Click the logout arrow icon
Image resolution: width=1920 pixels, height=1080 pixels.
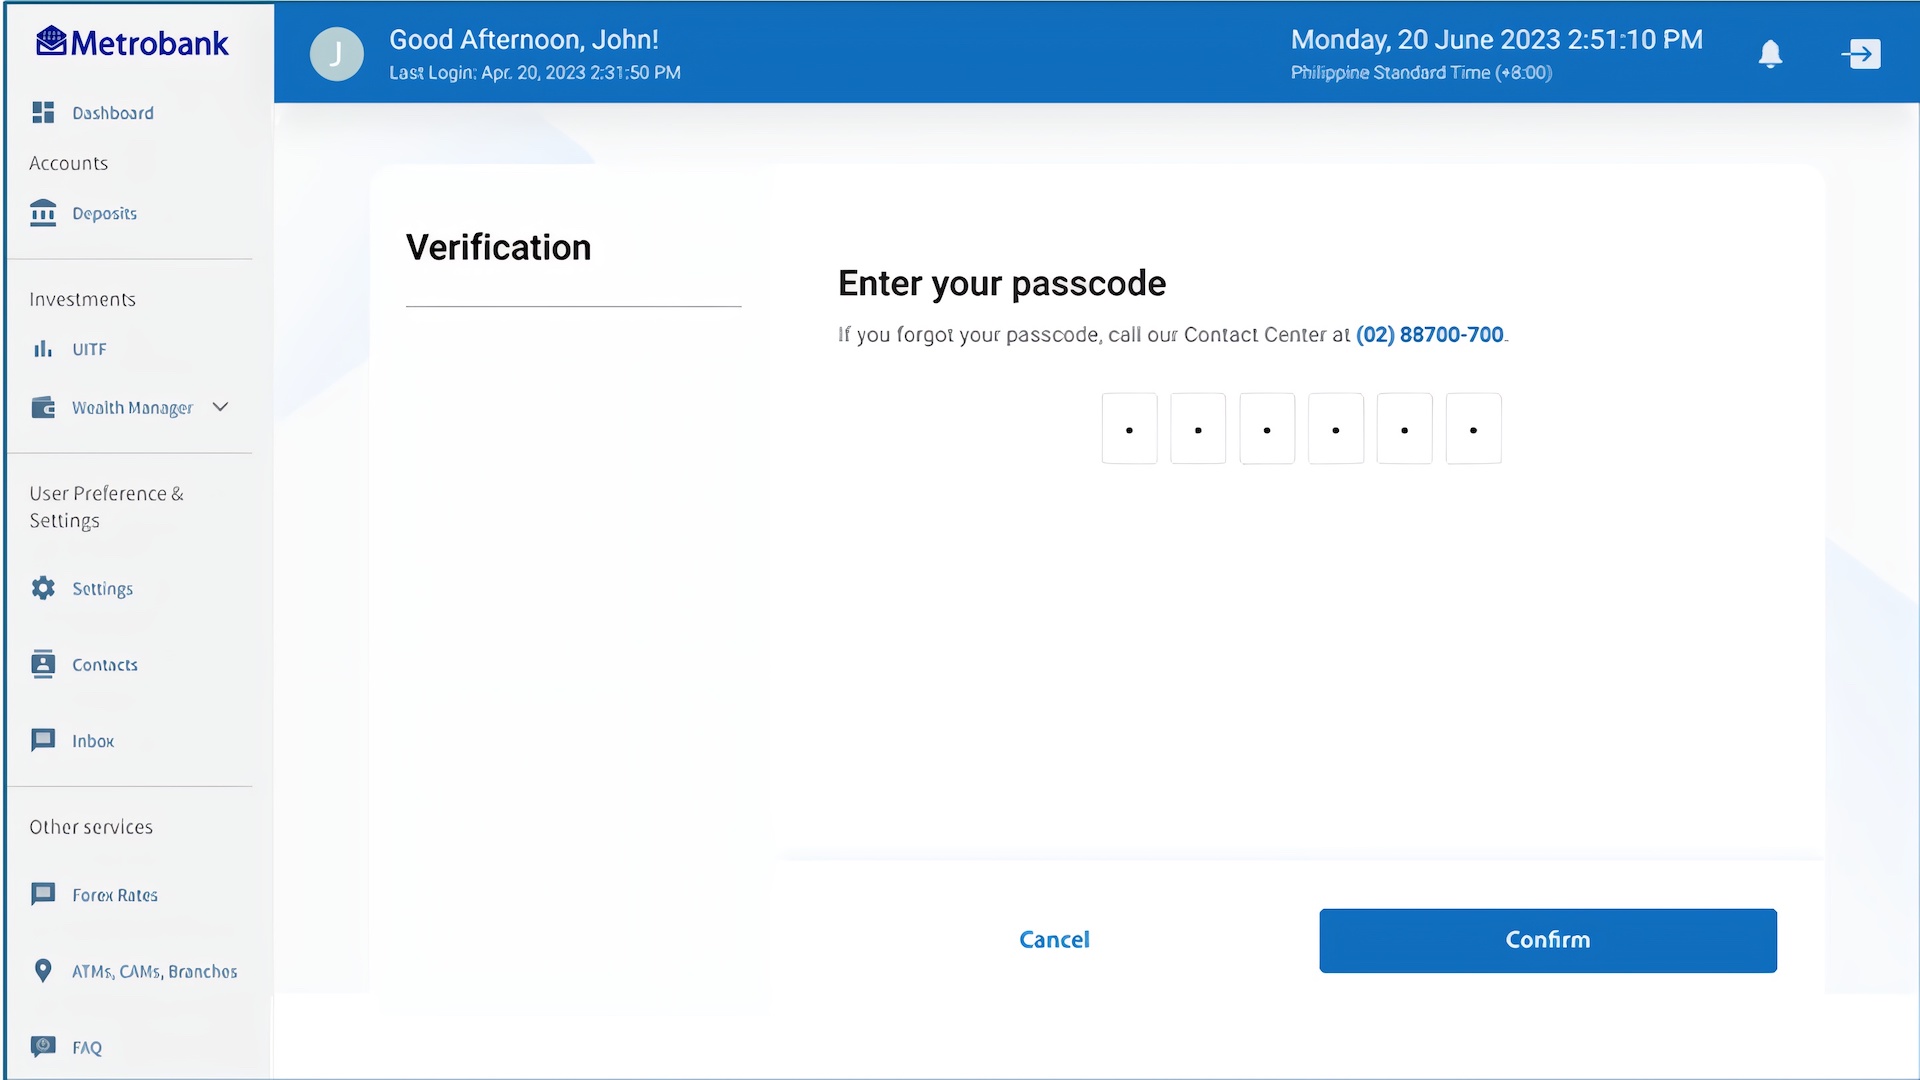point(1861,54)
